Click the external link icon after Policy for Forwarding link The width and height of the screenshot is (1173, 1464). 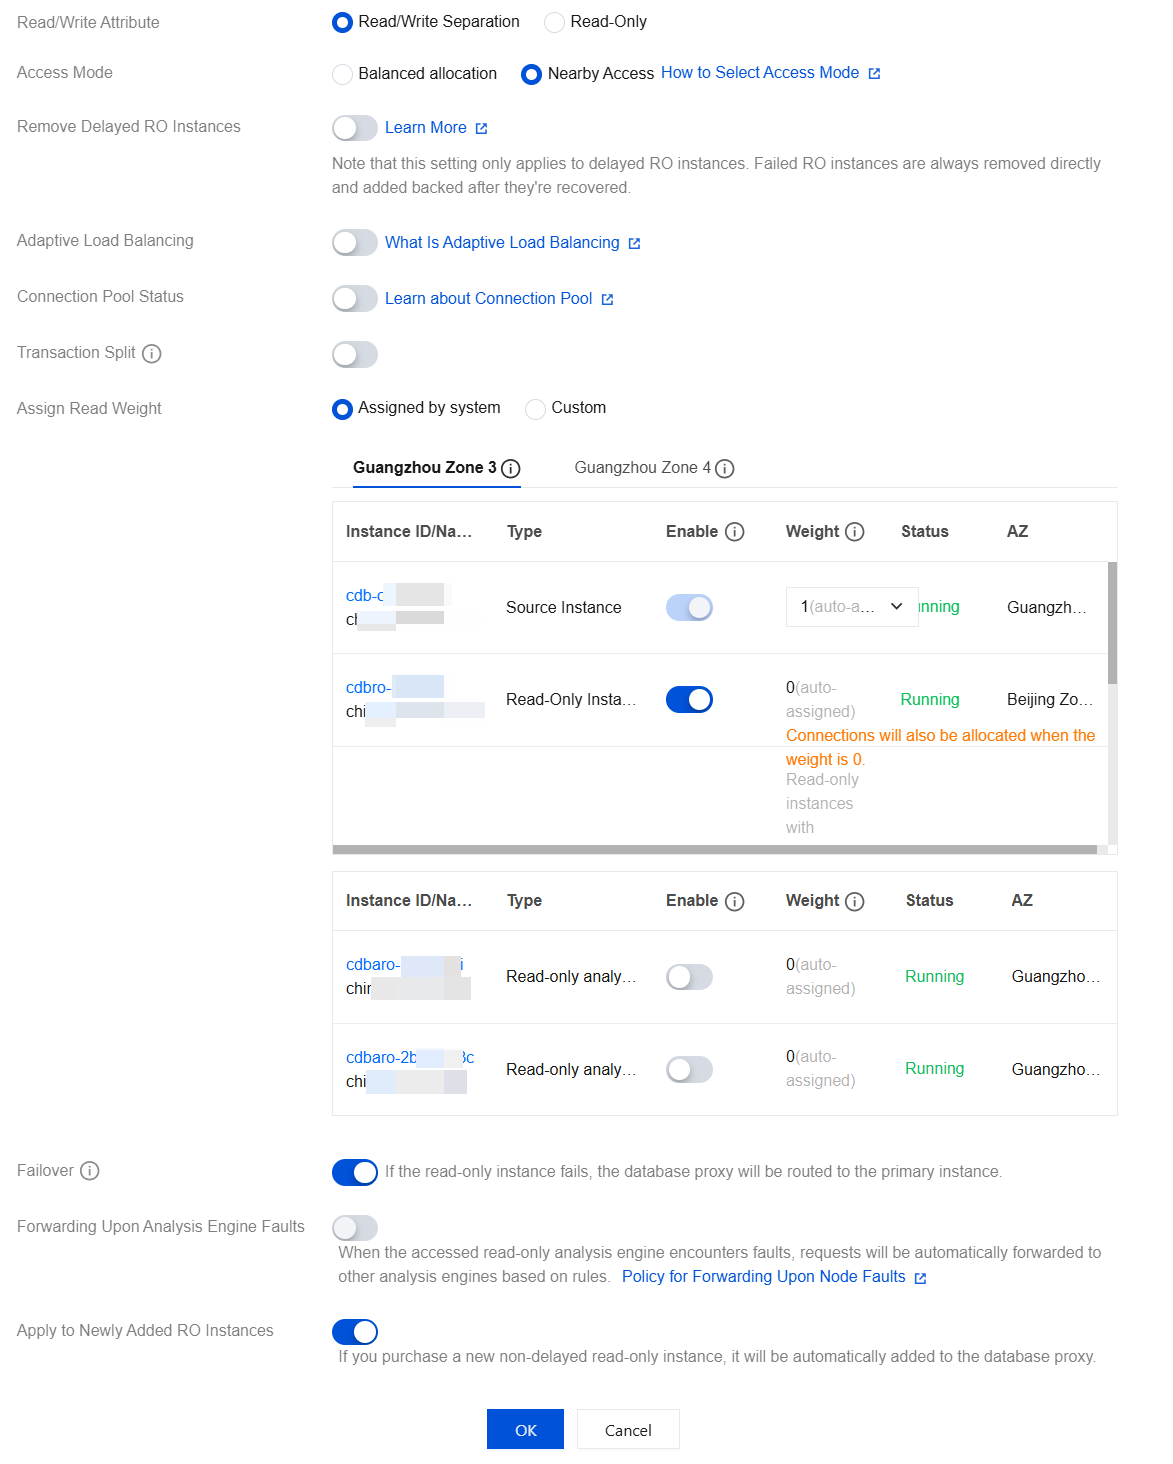(x=920, y=1278)
